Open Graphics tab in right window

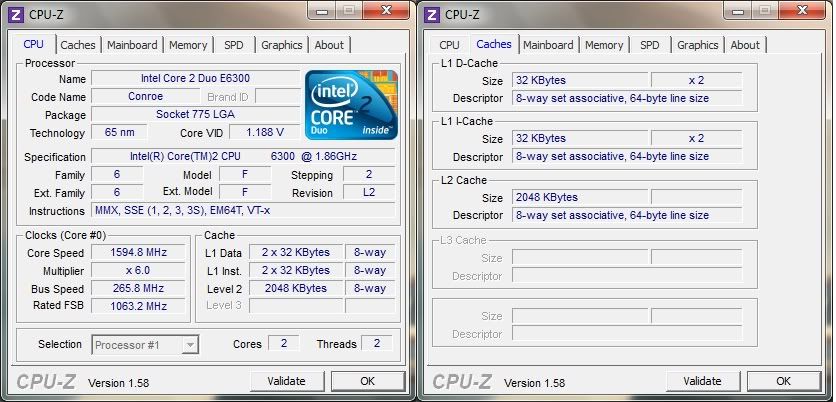[697, 45]
